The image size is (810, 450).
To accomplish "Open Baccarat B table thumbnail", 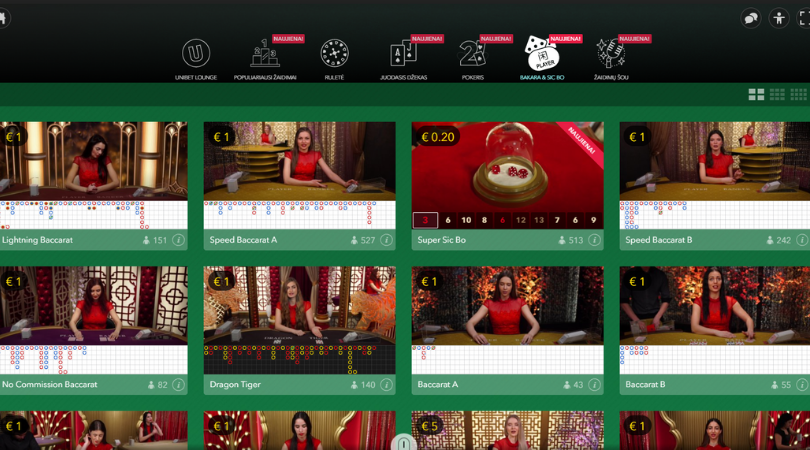I will point(715,306).
